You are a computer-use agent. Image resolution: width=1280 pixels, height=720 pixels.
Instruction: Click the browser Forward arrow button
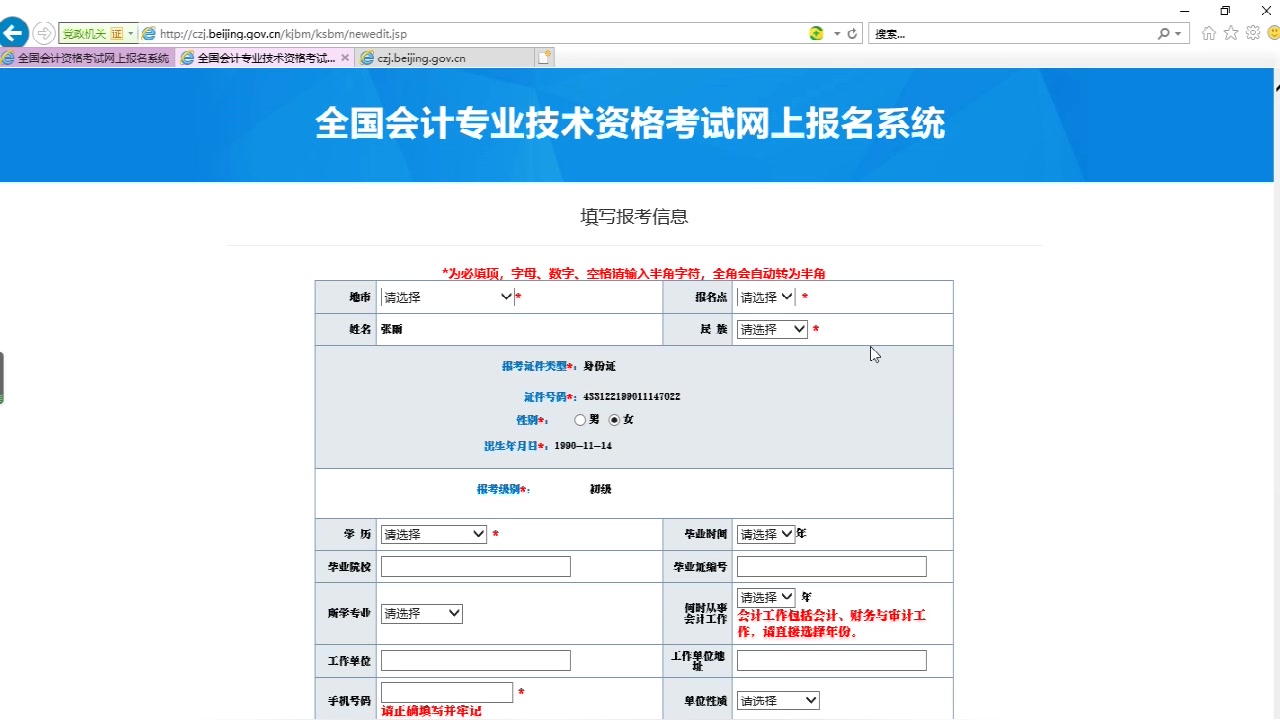44,33
